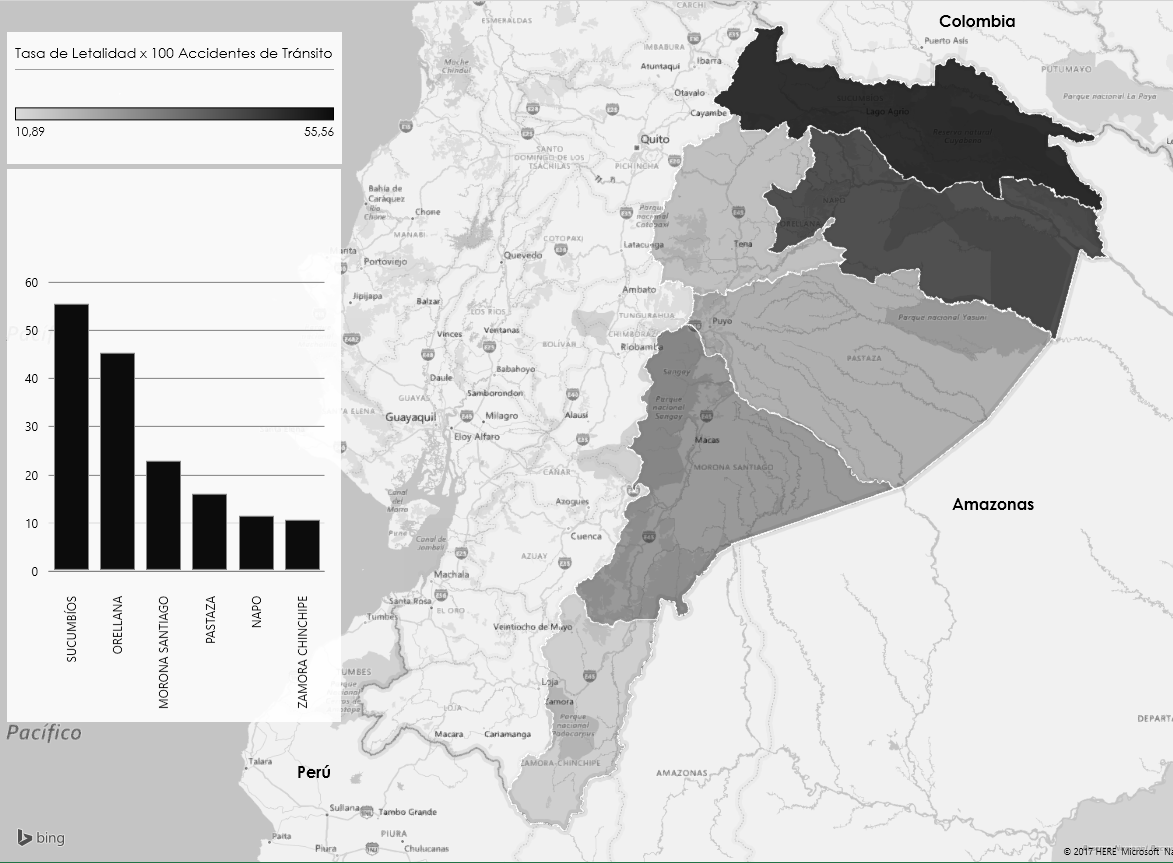The width and height of the screenshot is (1173, 863).
Task: Click the Bing logo icon
Action: (x=24, y=837)
